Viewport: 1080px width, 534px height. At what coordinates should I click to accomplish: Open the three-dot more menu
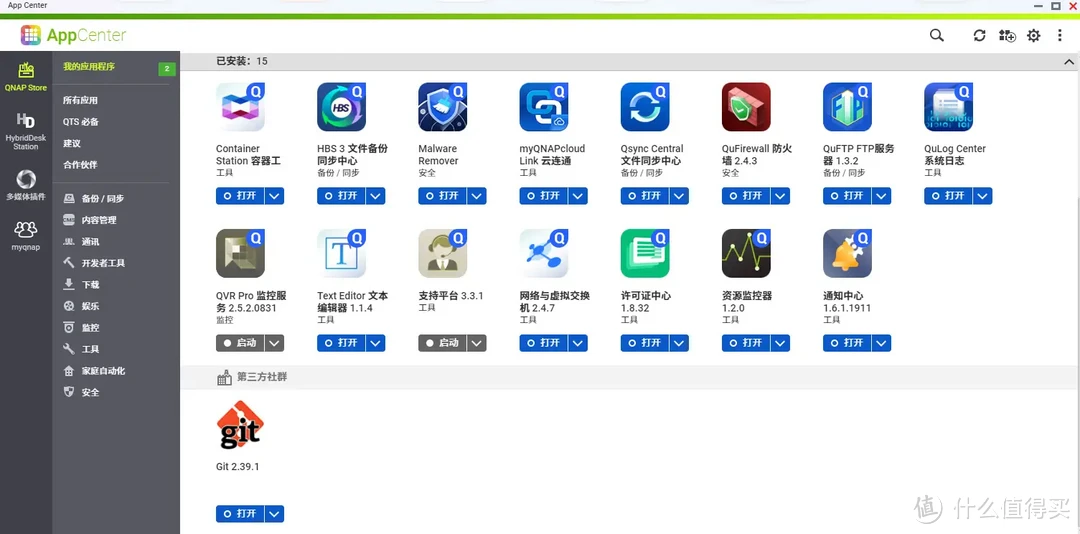1060,35
